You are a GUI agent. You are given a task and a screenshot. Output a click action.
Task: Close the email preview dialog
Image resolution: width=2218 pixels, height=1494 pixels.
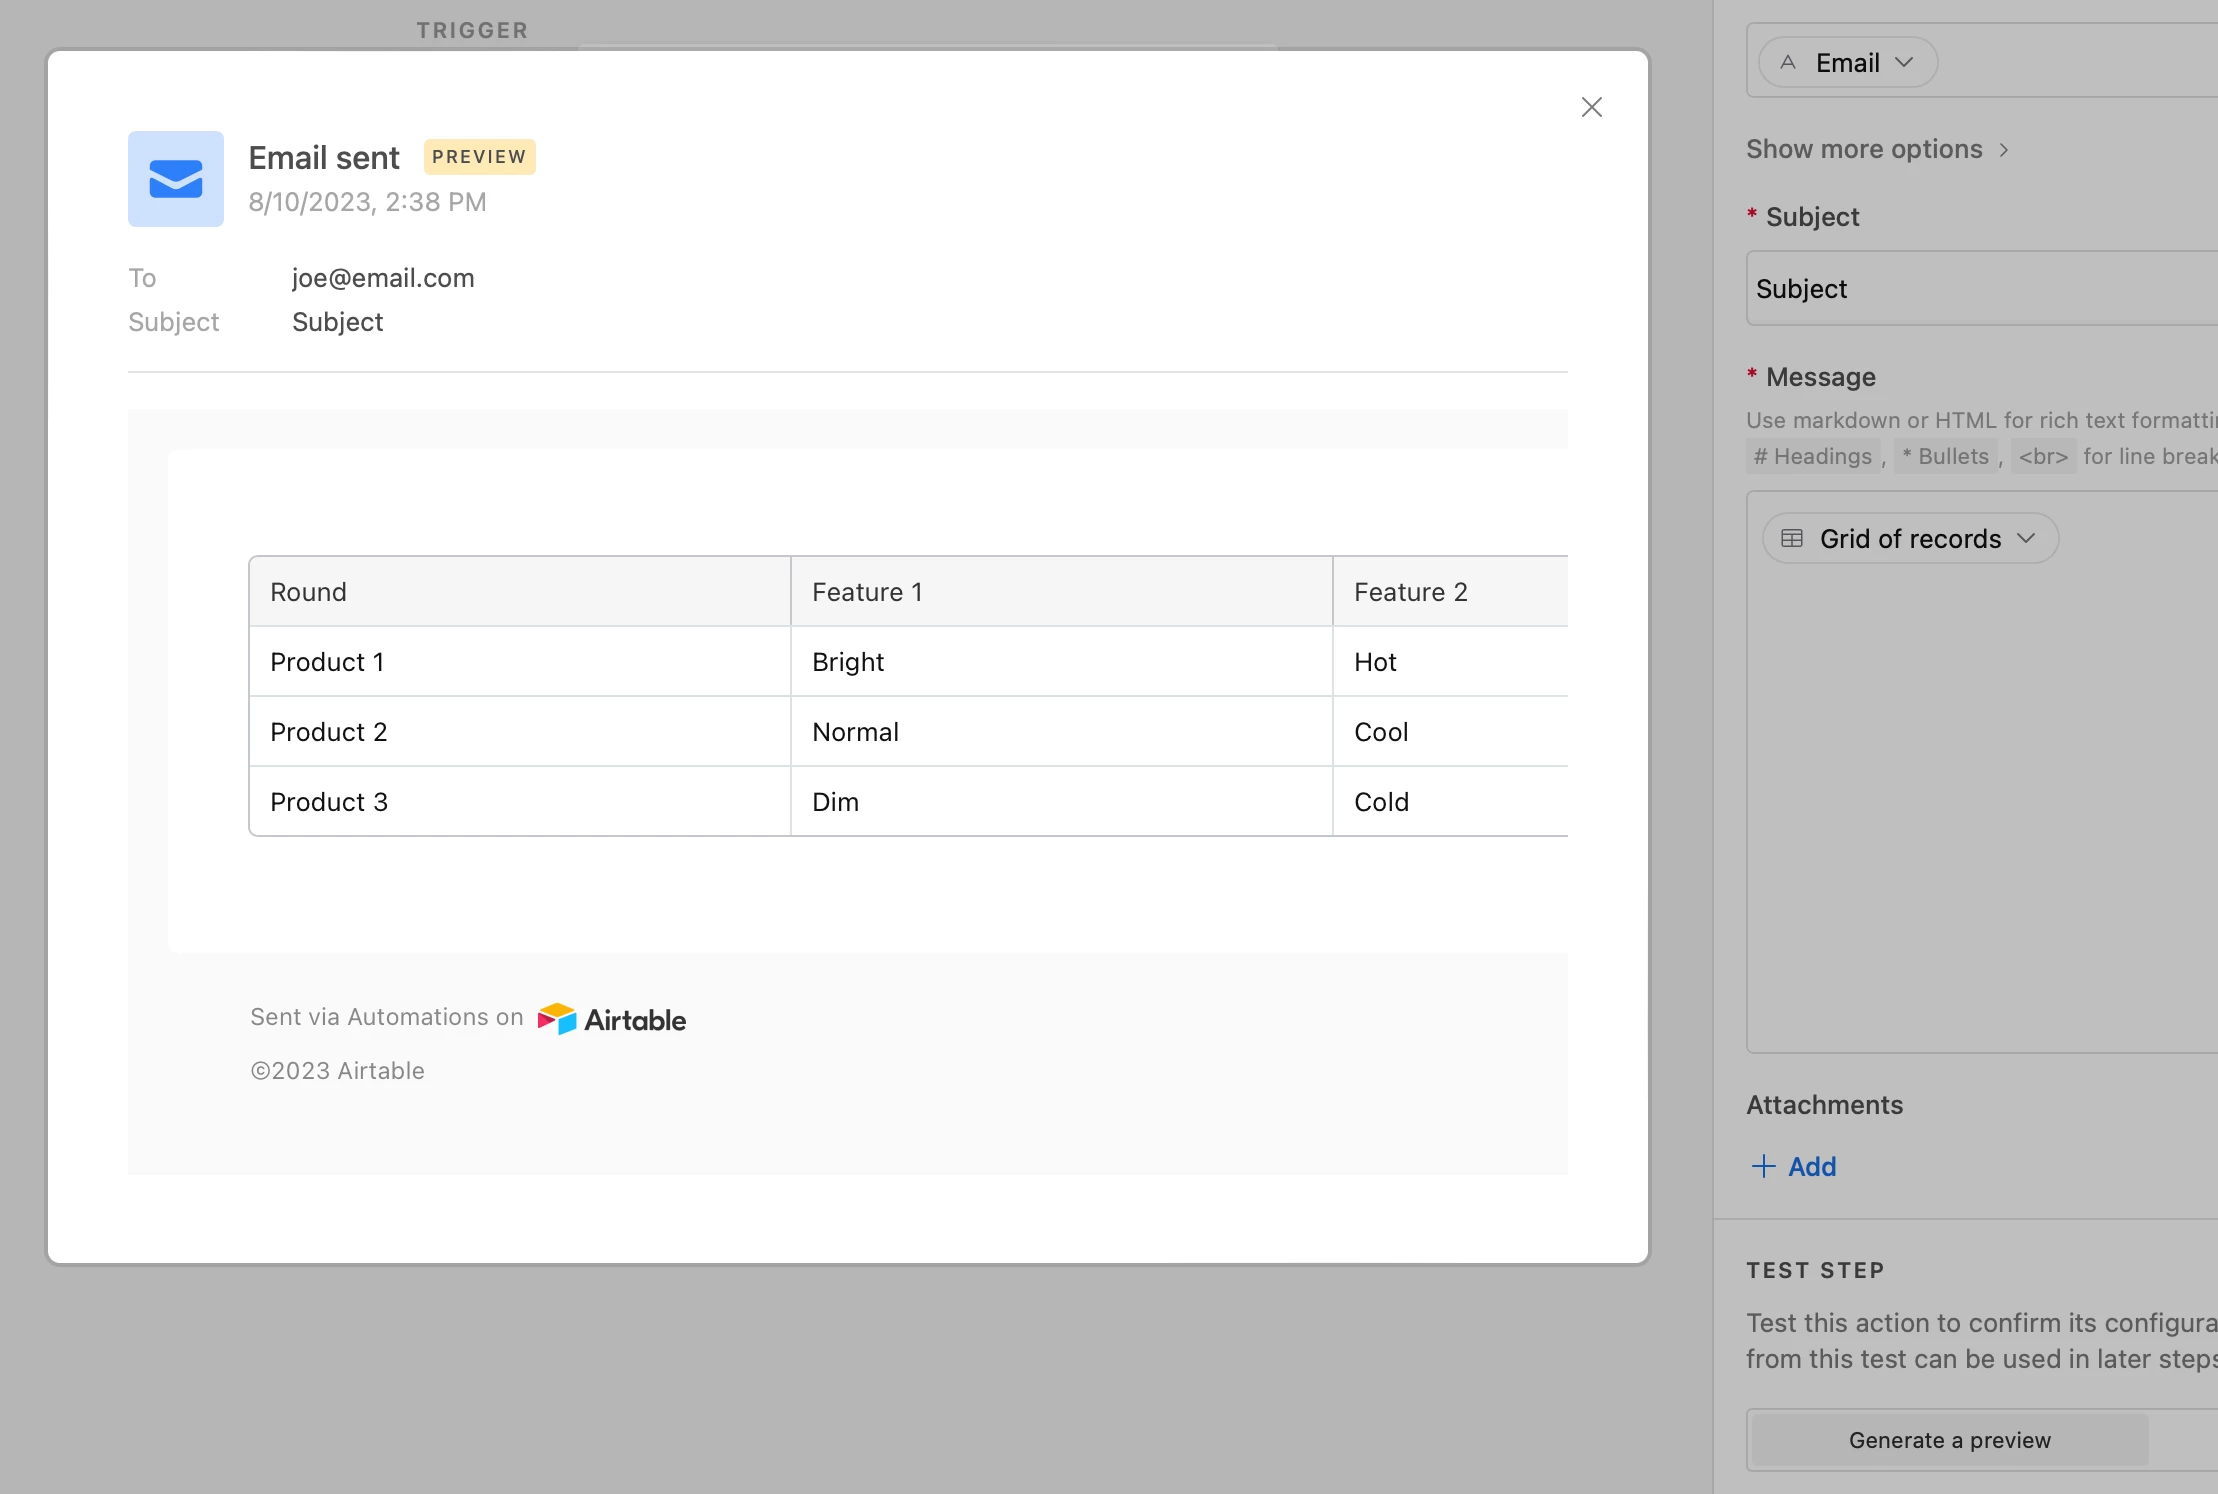[1591, 107]
